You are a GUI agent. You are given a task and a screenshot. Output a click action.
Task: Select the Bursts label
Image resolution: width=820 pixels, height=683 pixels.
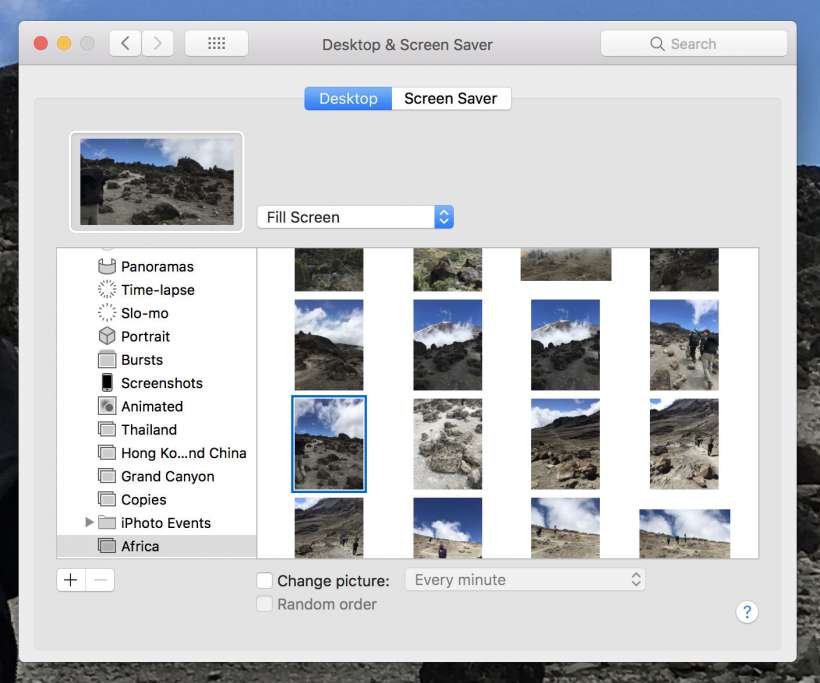tap(142, 360)
